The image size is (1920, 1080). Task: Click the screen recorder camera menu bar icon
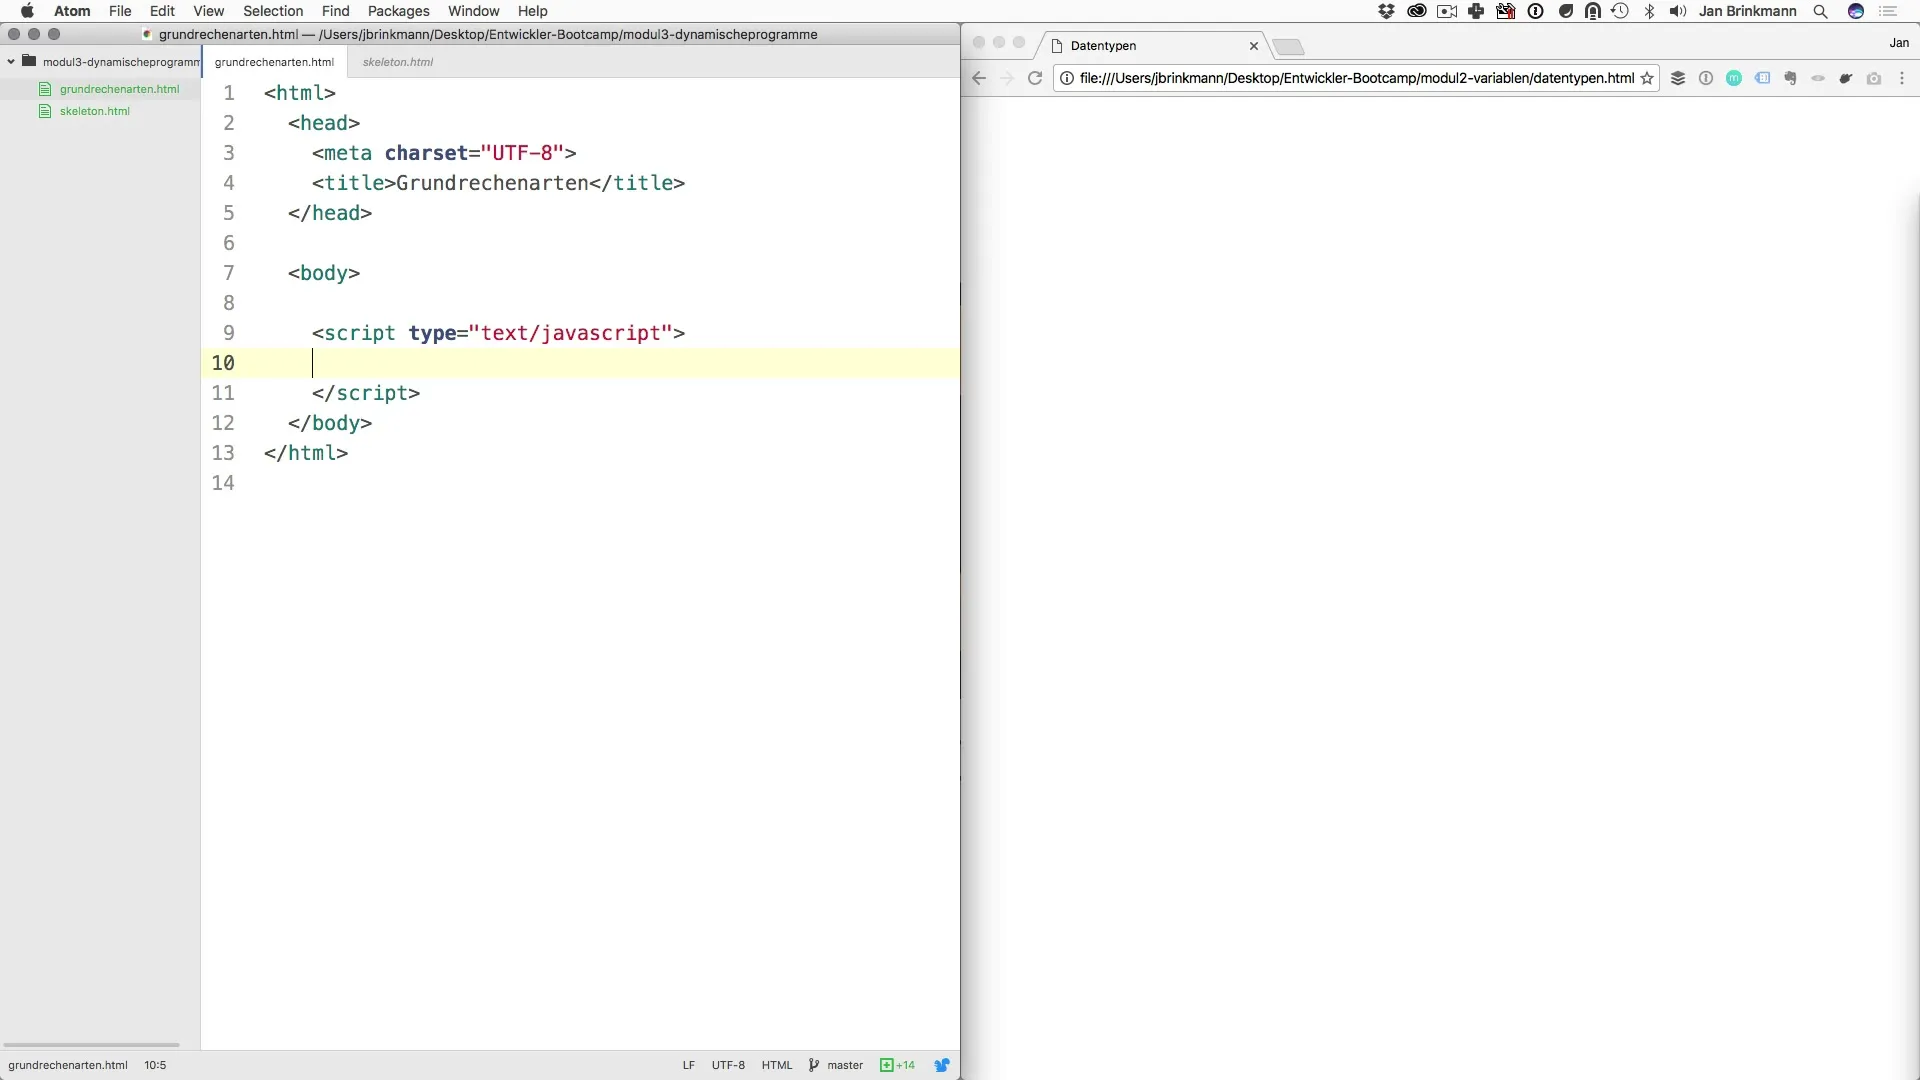tap(1446, 11)
